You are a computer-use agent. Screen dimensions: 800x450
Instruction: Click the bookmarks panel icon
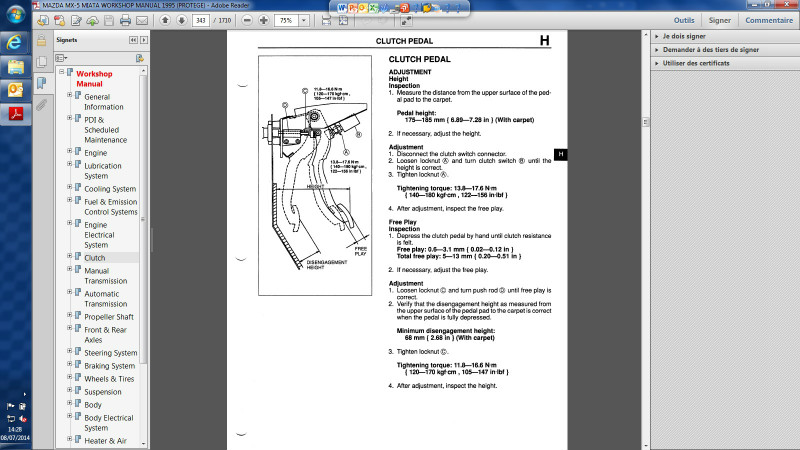pyautogui.click(x=41, y=83)
